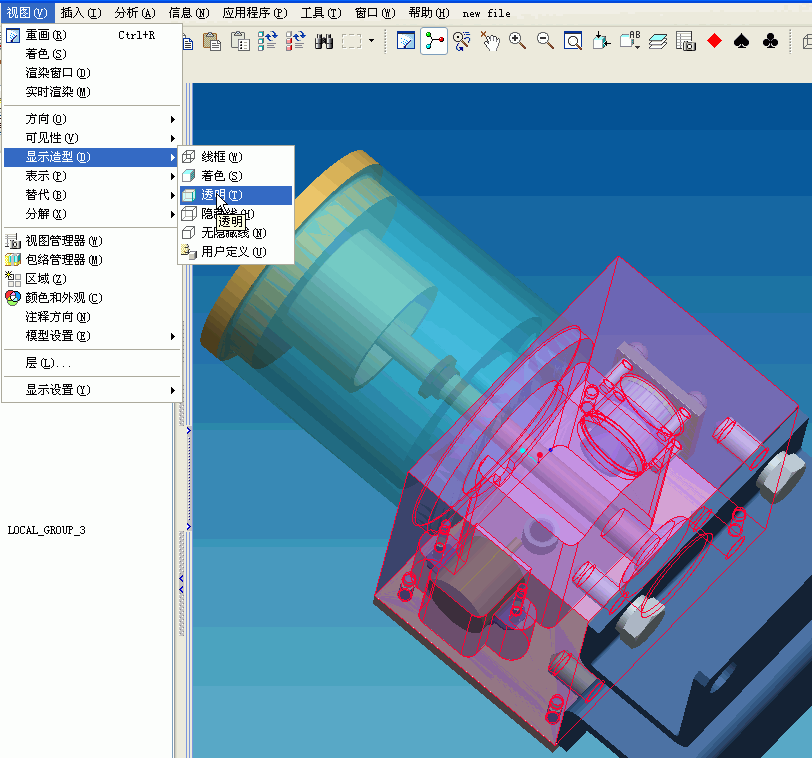The image size is (812, 758).
Task: Click the 包络管理器 menu icon
Action: click(13, 259)
